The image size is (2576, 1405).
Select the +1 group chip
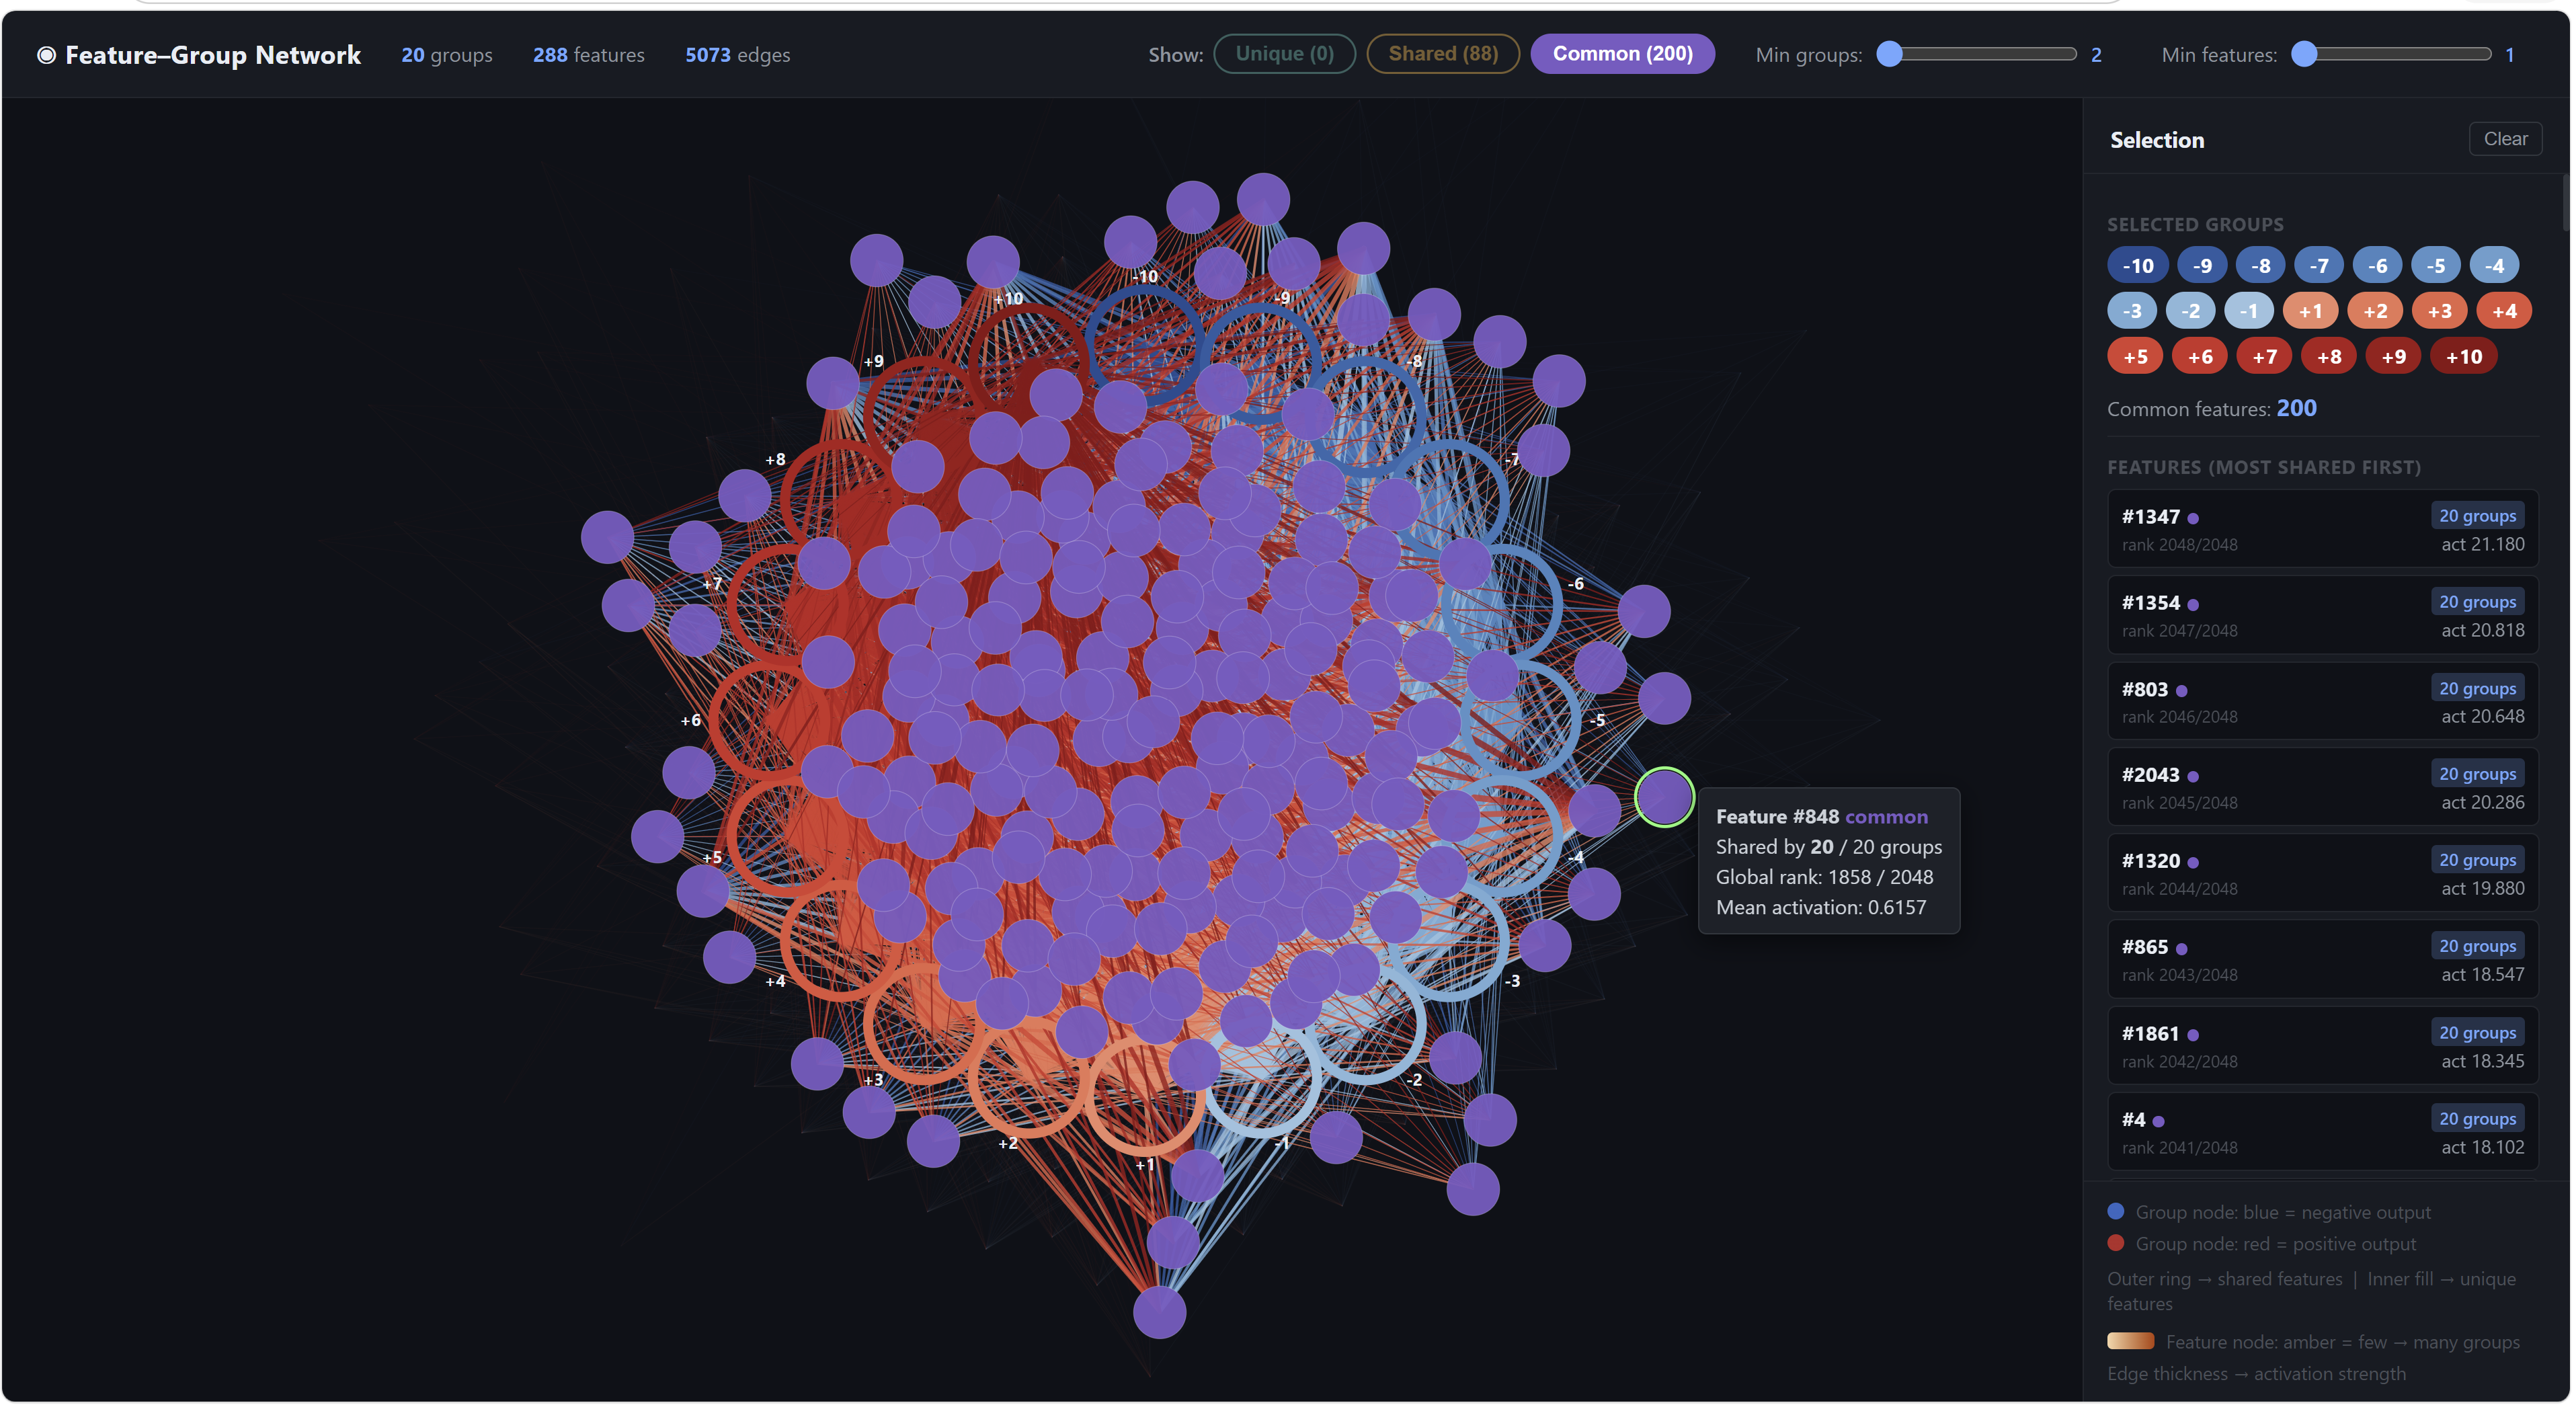2310,311
